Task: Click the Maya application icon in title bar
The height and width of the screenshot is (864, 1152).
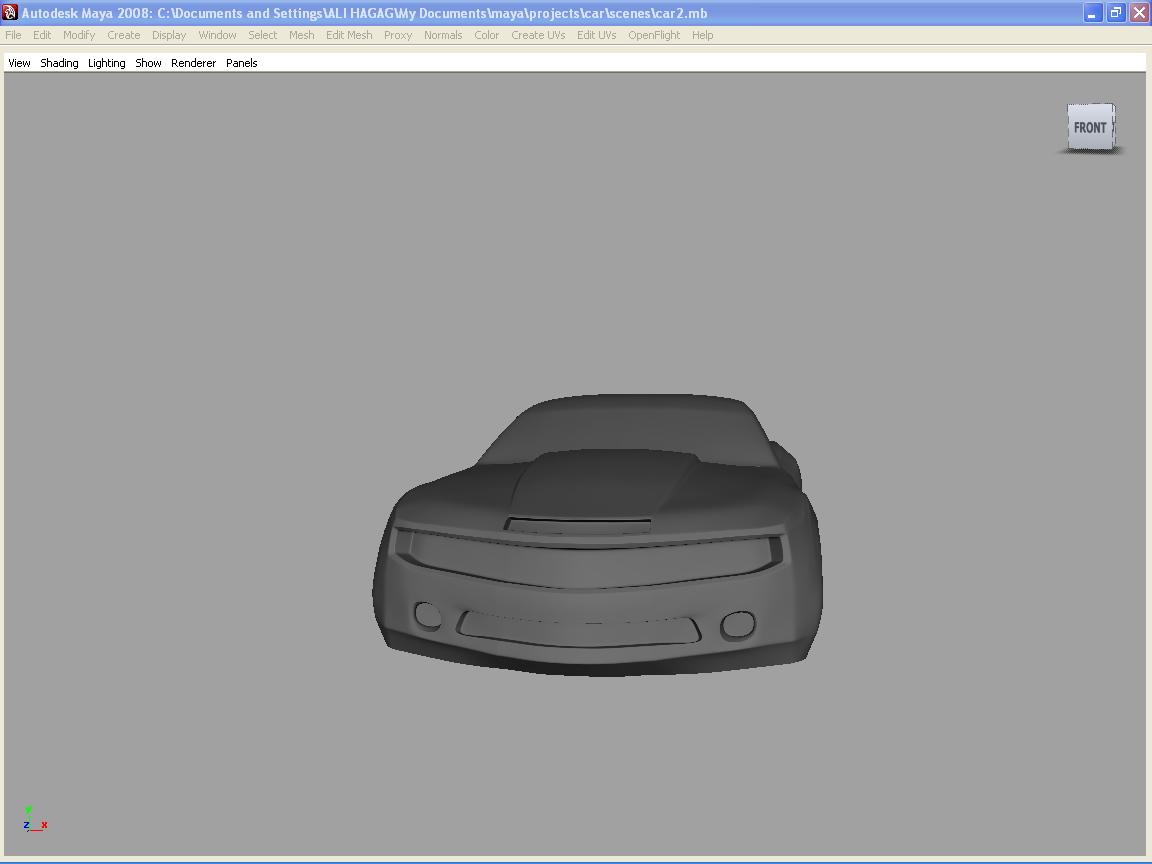Action: pyautogui.click(x=10, y=13)
